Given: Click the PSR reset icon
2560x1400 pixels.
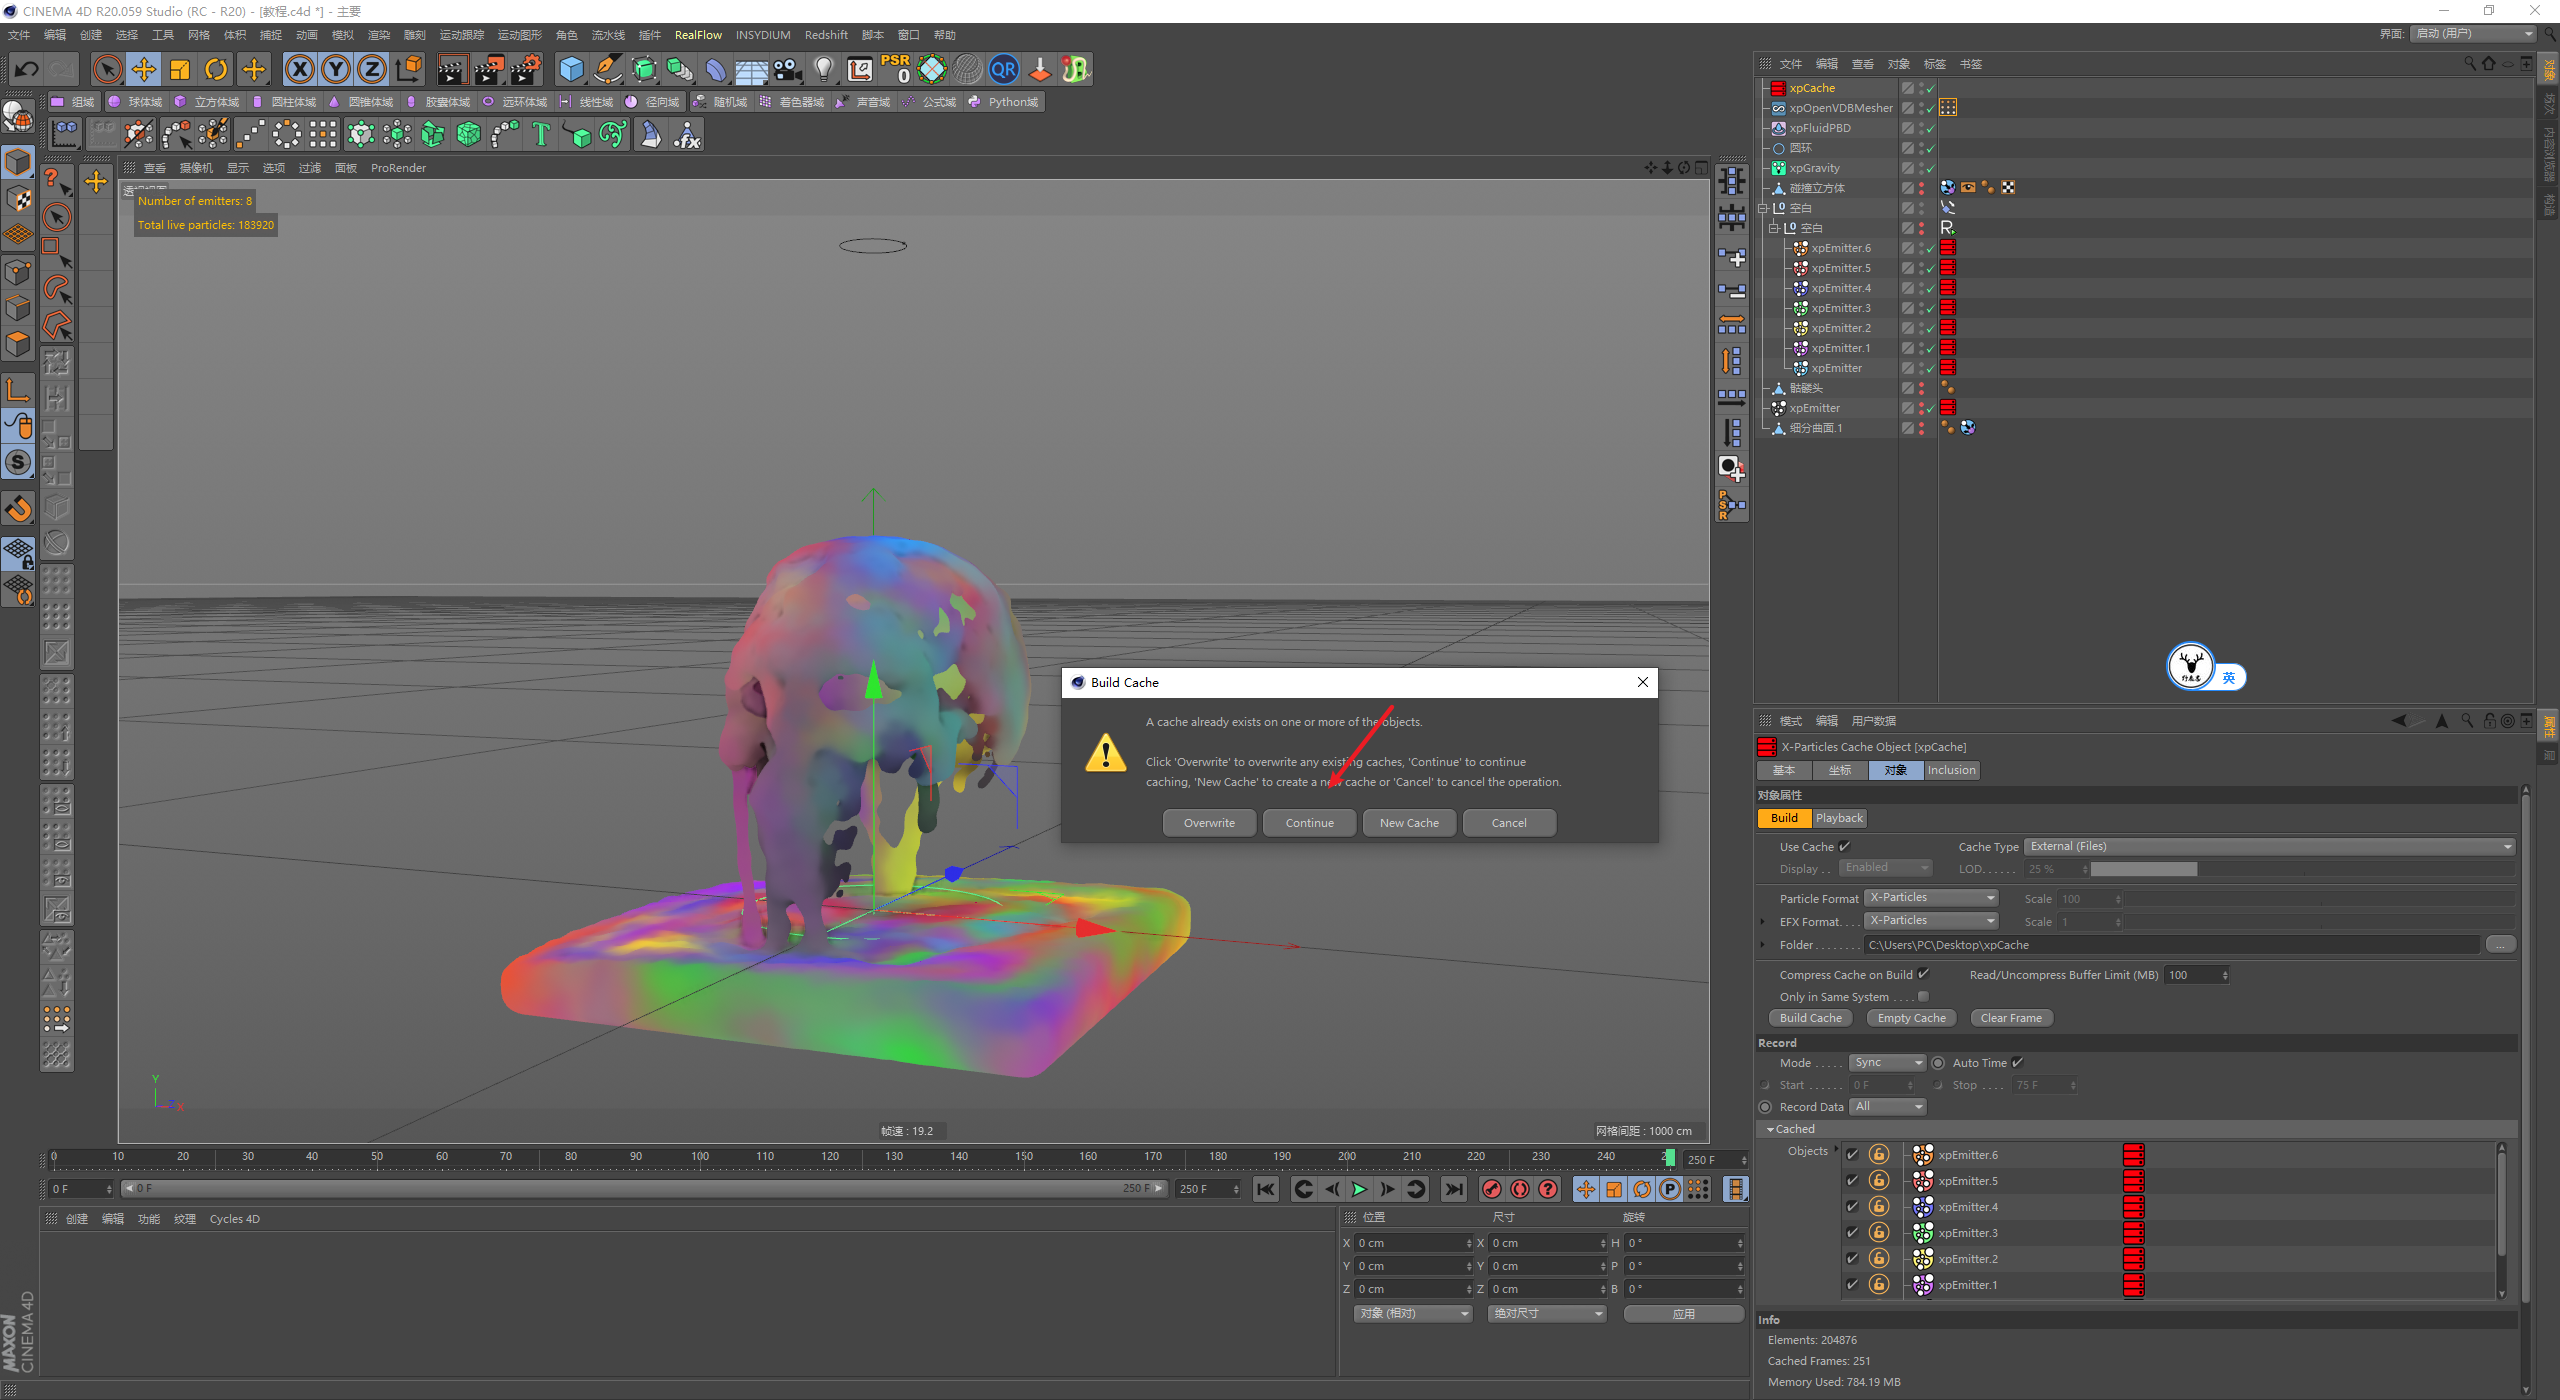Looking at the screenshot, I should pyautogui.click(x=895, y=69).
